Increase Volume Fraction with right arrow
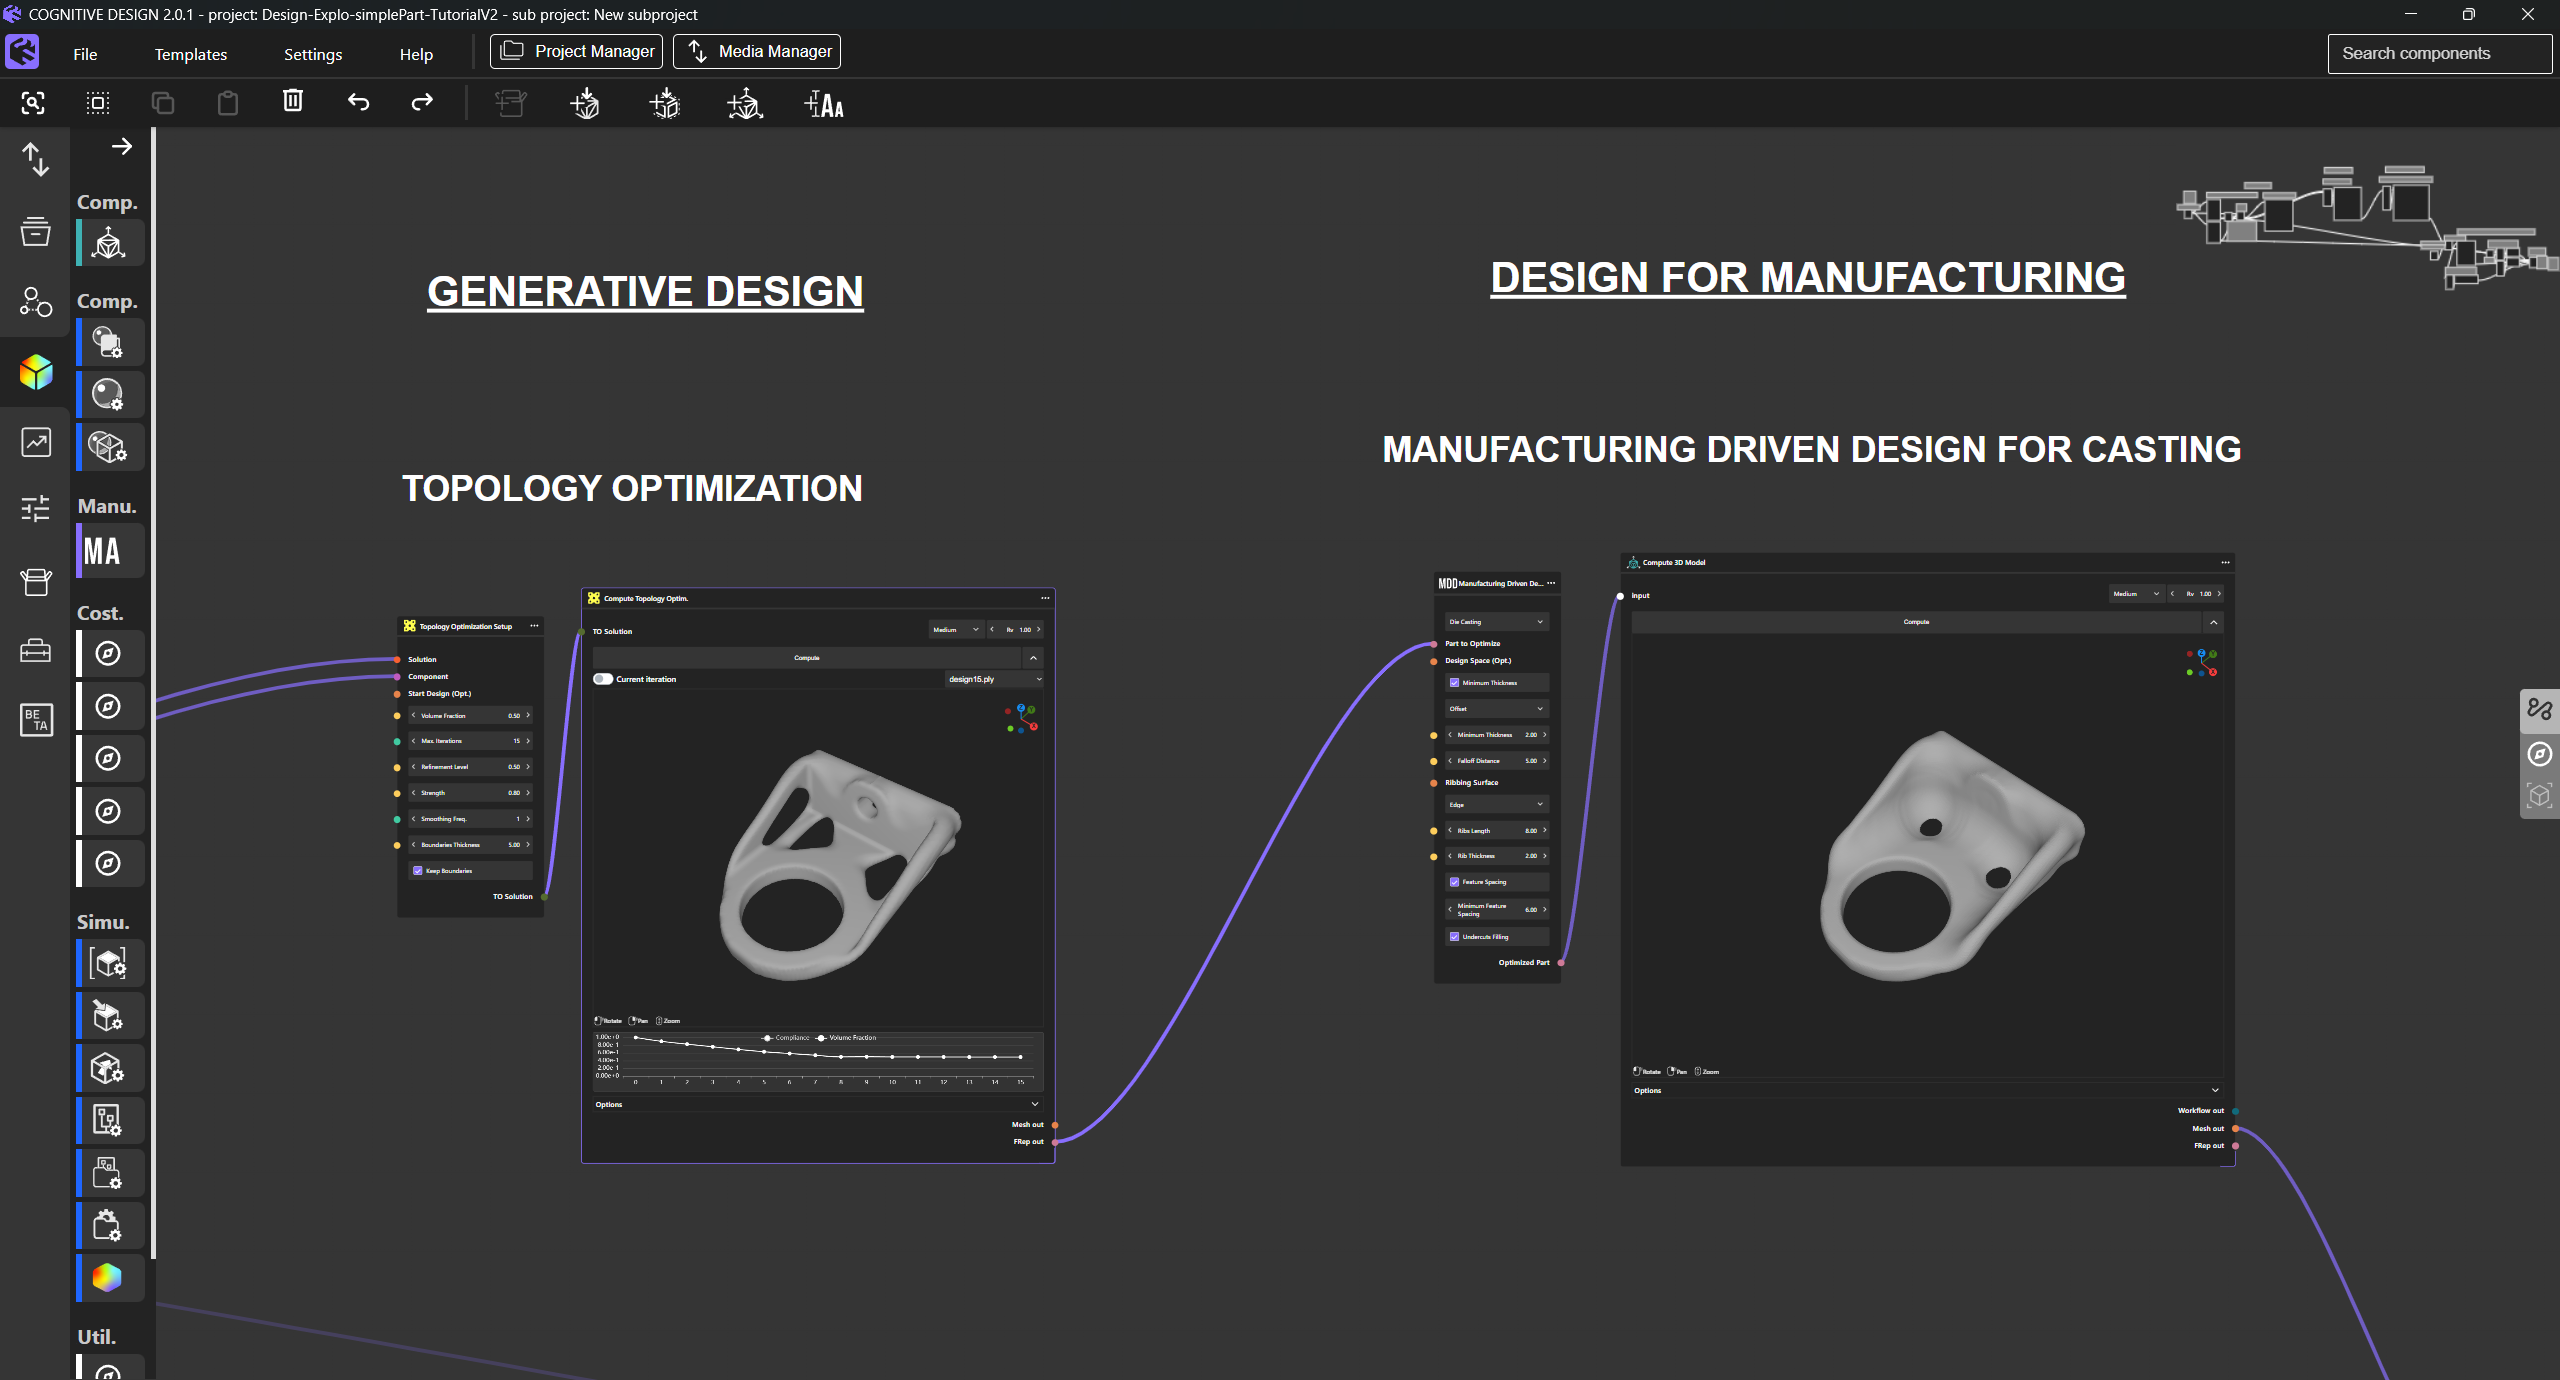 [528, 716]
